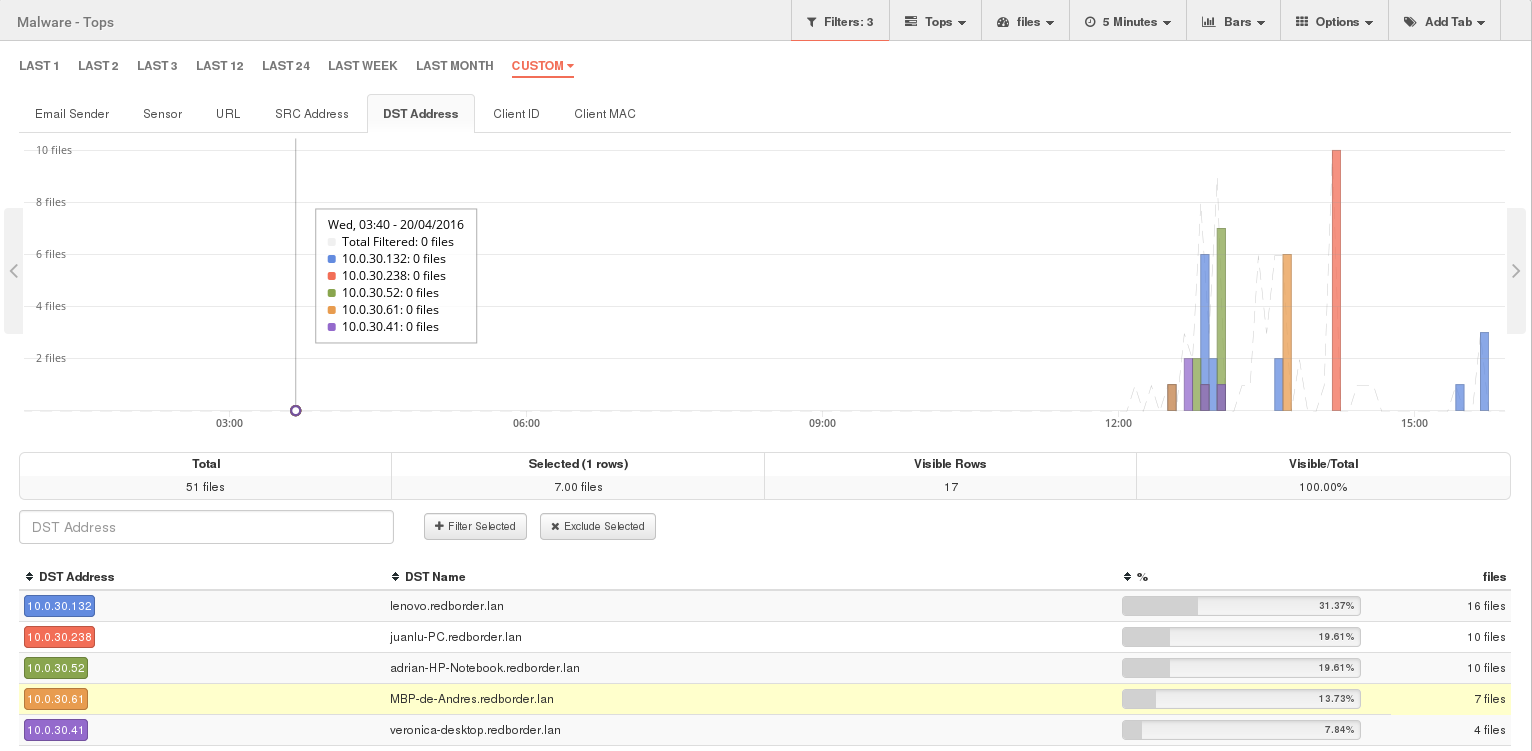
Task: Switch to the Client ID tab
Action: point(516,114)
